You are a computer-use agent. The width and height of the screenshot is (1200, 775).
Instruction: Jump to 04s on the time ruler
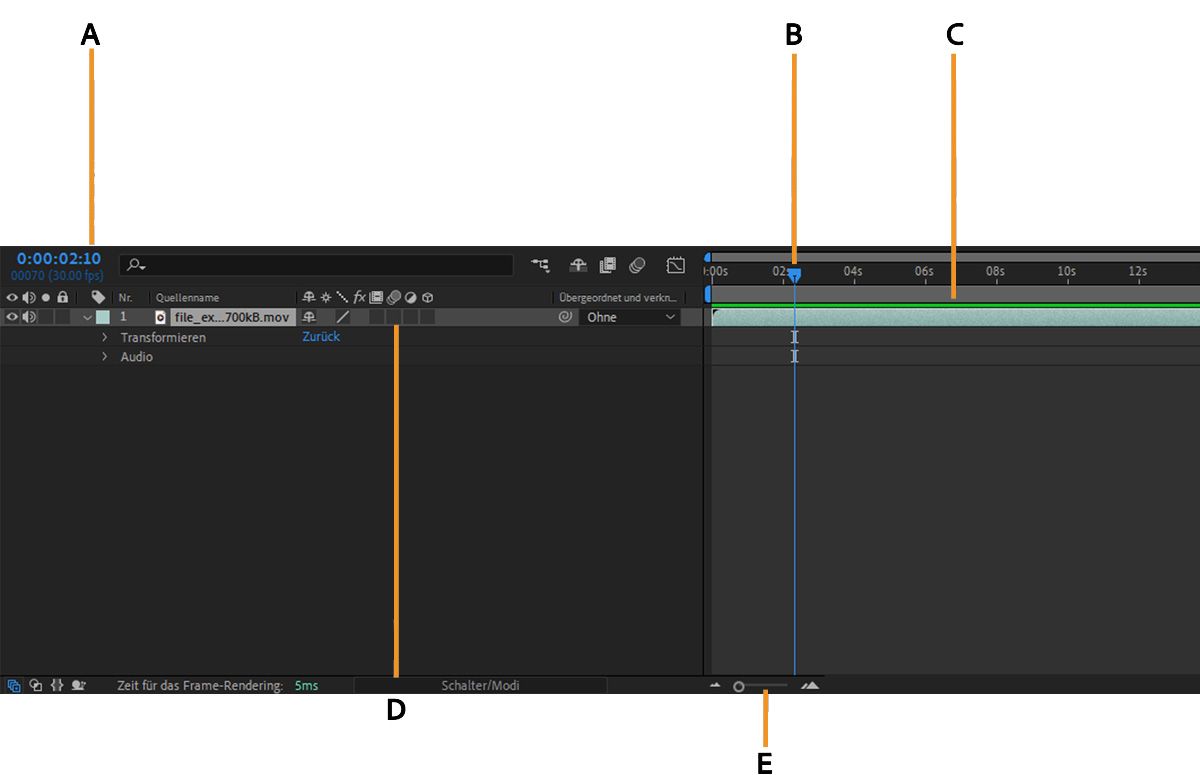point(852,271)
